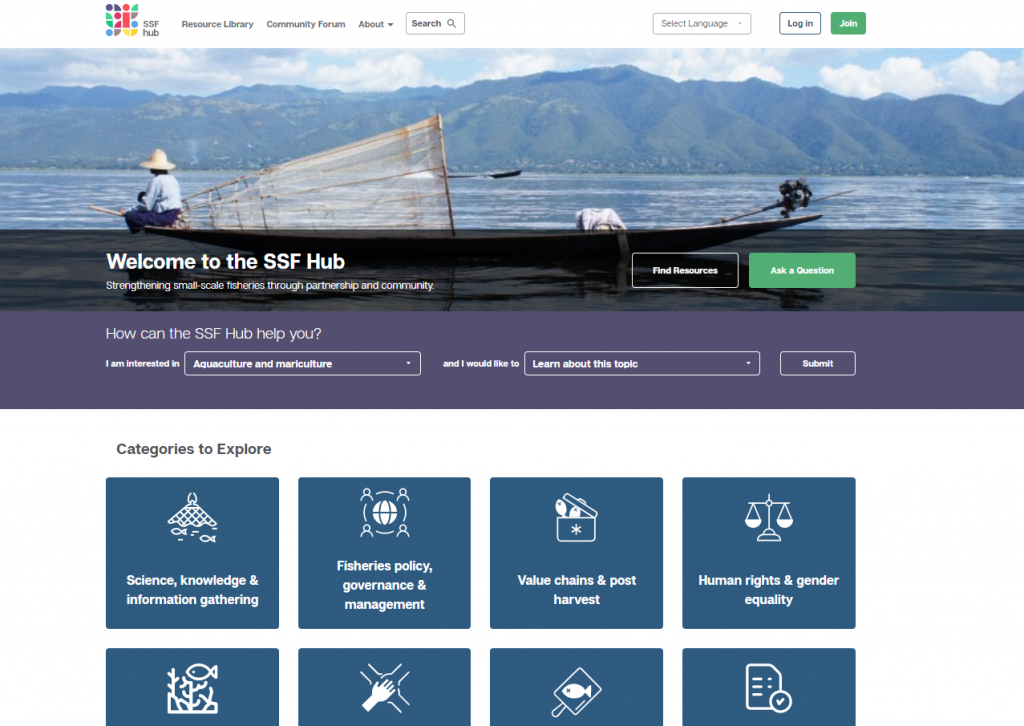The height and width of the screenshot is (726, 1024).
Task: Open 'Science, knowledge & information gathering' category
Action: tap(192, 553)
